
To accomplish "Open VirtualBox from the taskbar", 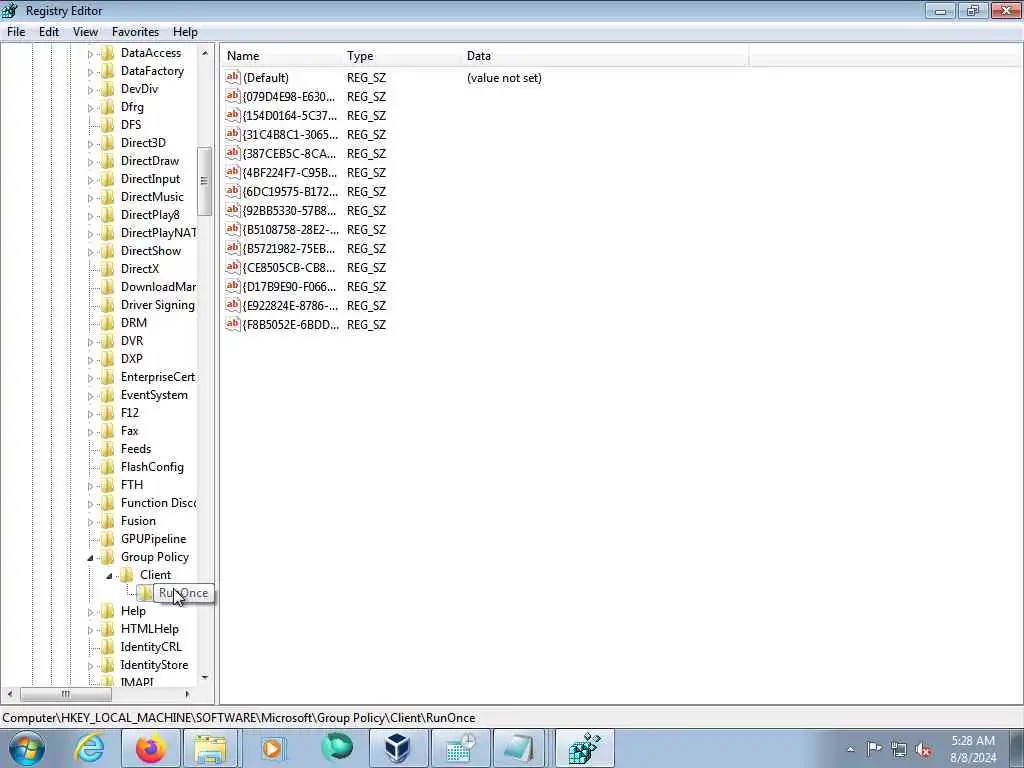I will [398, 748].
